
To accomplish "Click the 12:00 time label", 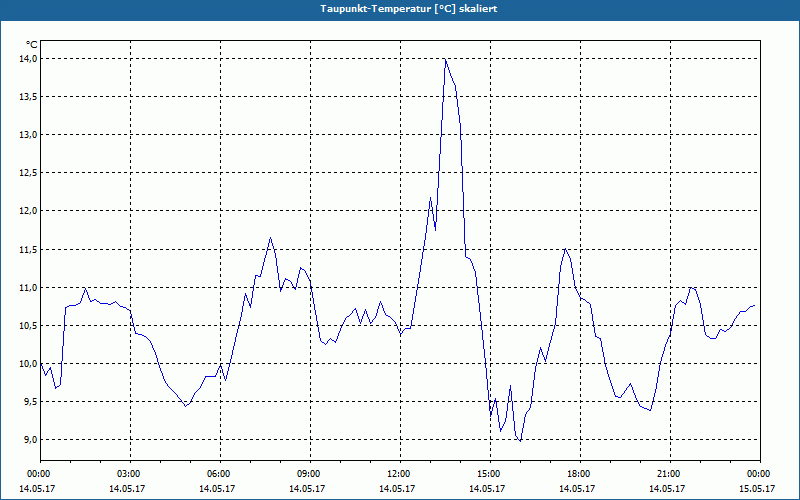I will point(400,474).
